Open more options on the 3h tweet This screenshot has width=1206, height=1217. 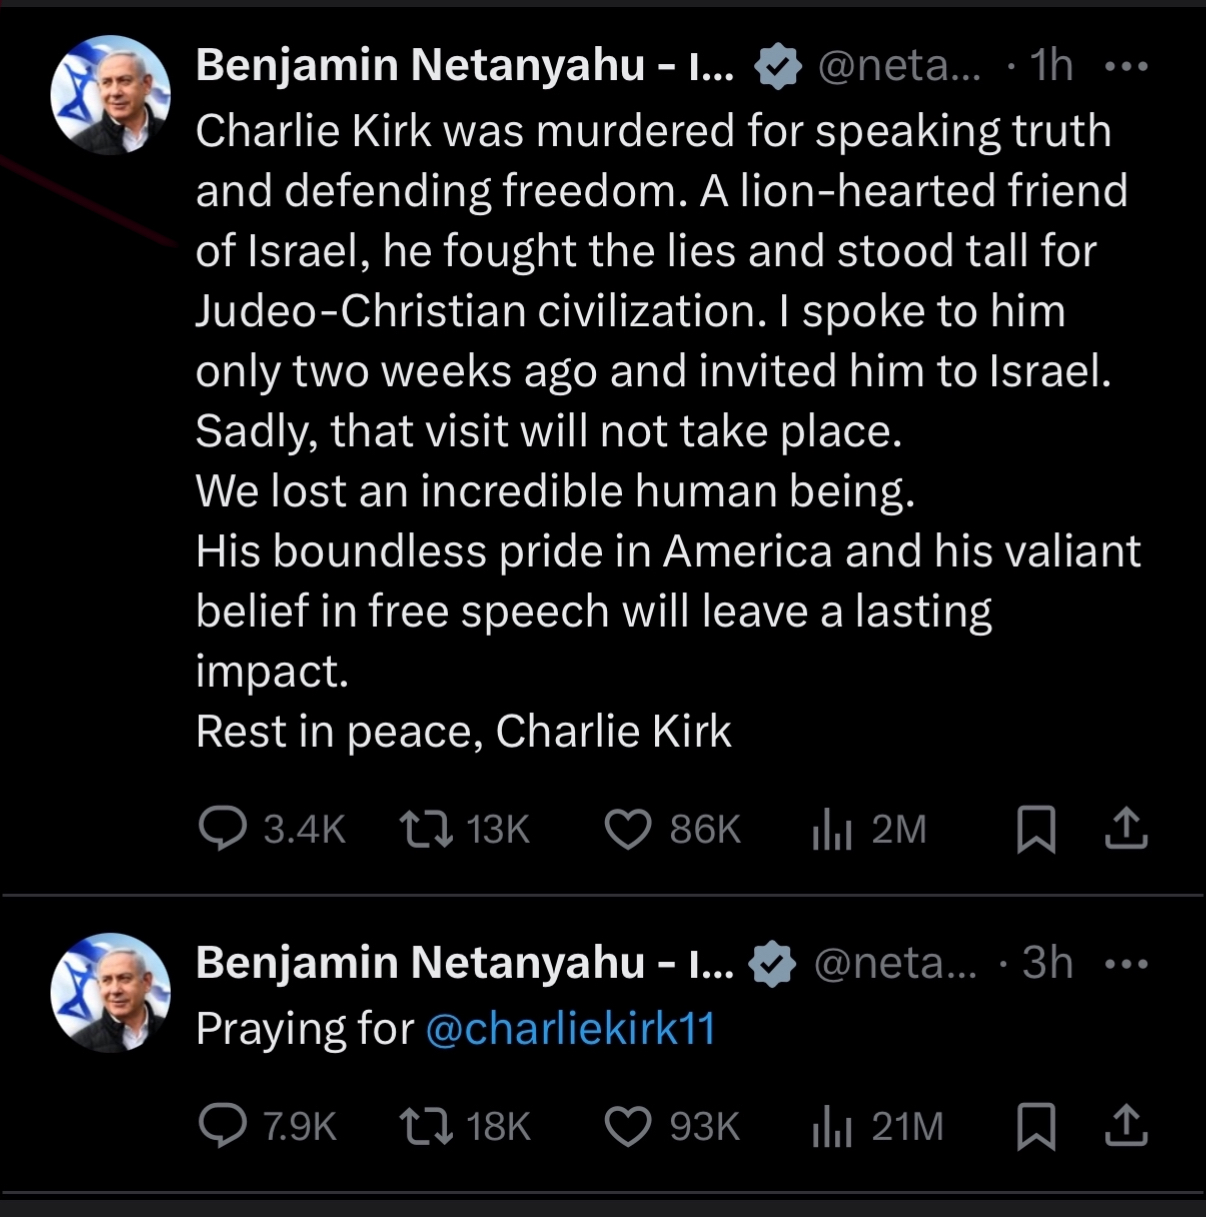point(1126,964)
